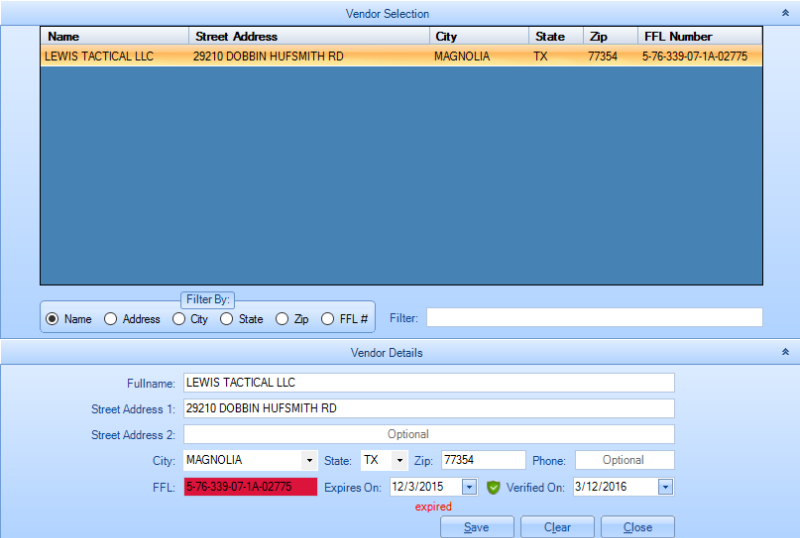Open the Expires On date picker arrow
Viewport: 800px width, 538px height.
pyautogui.click(x=469, y=487)
